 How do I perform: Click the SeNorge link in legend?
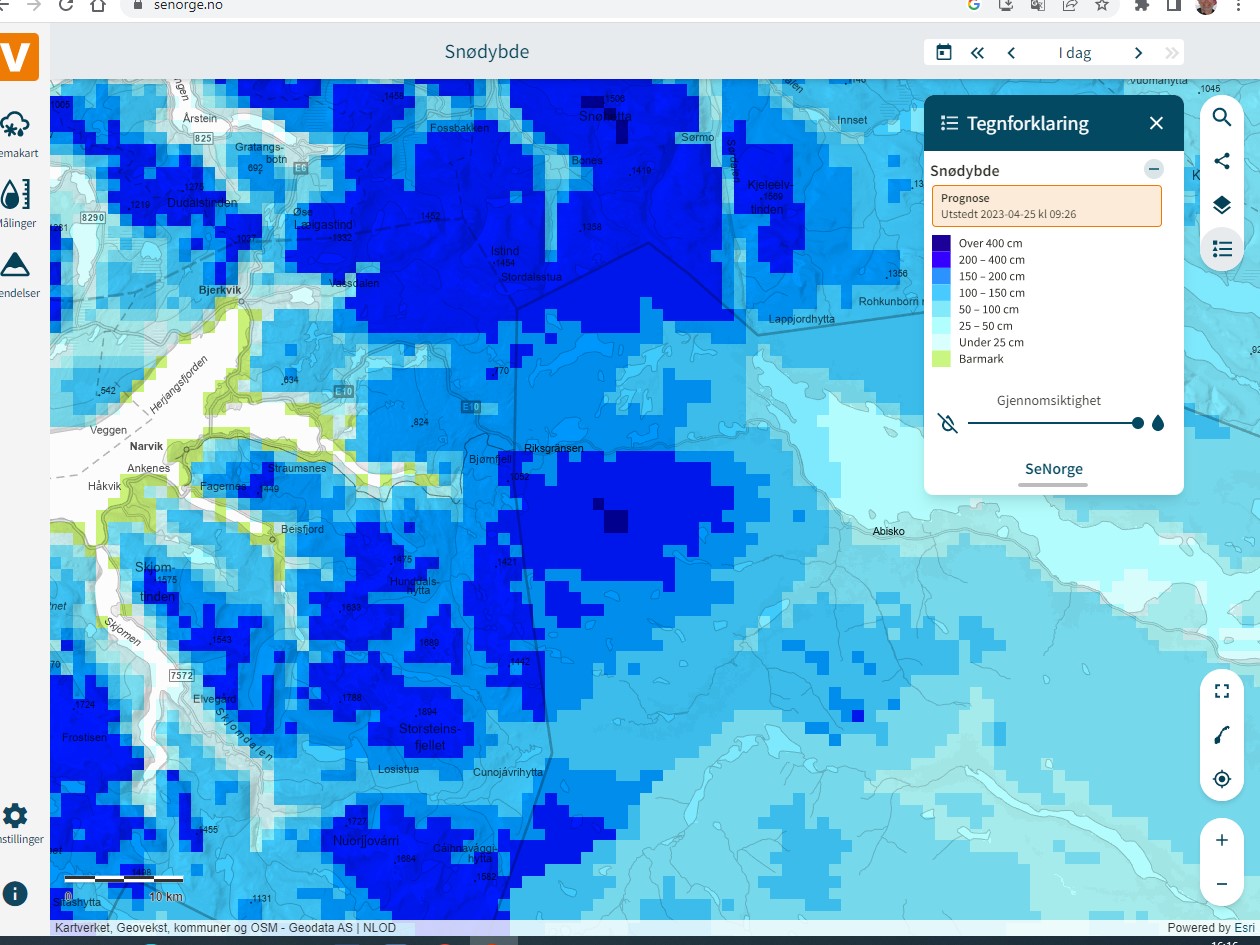click(1053, 469)
